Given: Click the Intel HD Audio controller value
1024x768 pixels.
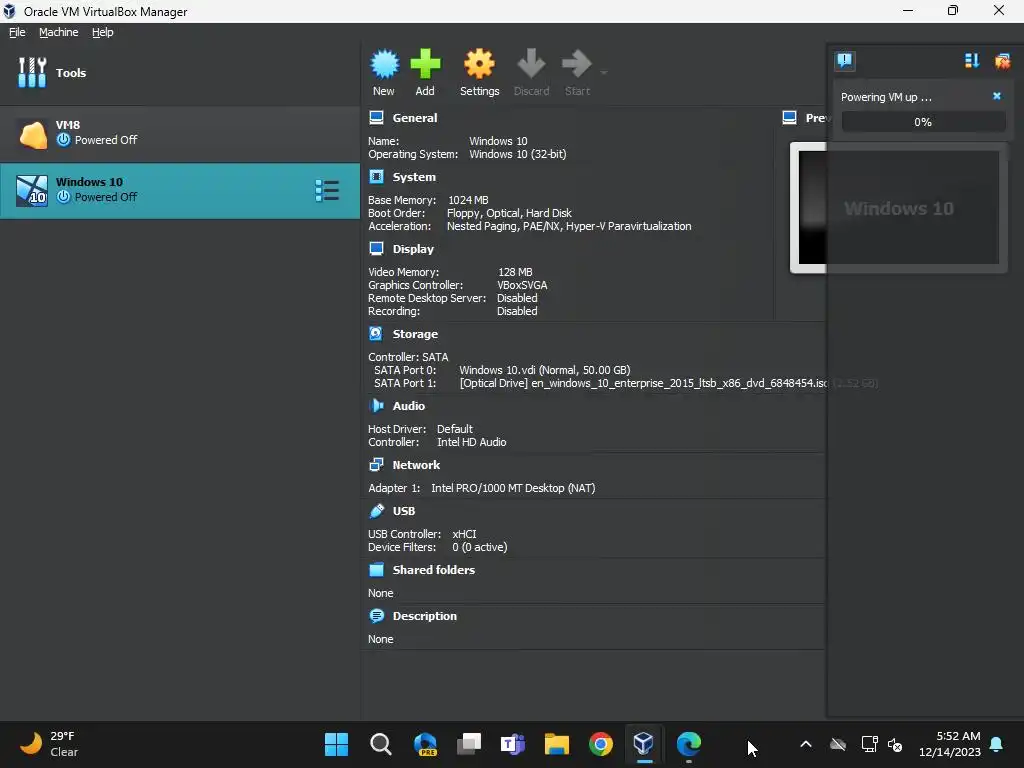Looking at the screenshot, I should [x=472, y=442].
